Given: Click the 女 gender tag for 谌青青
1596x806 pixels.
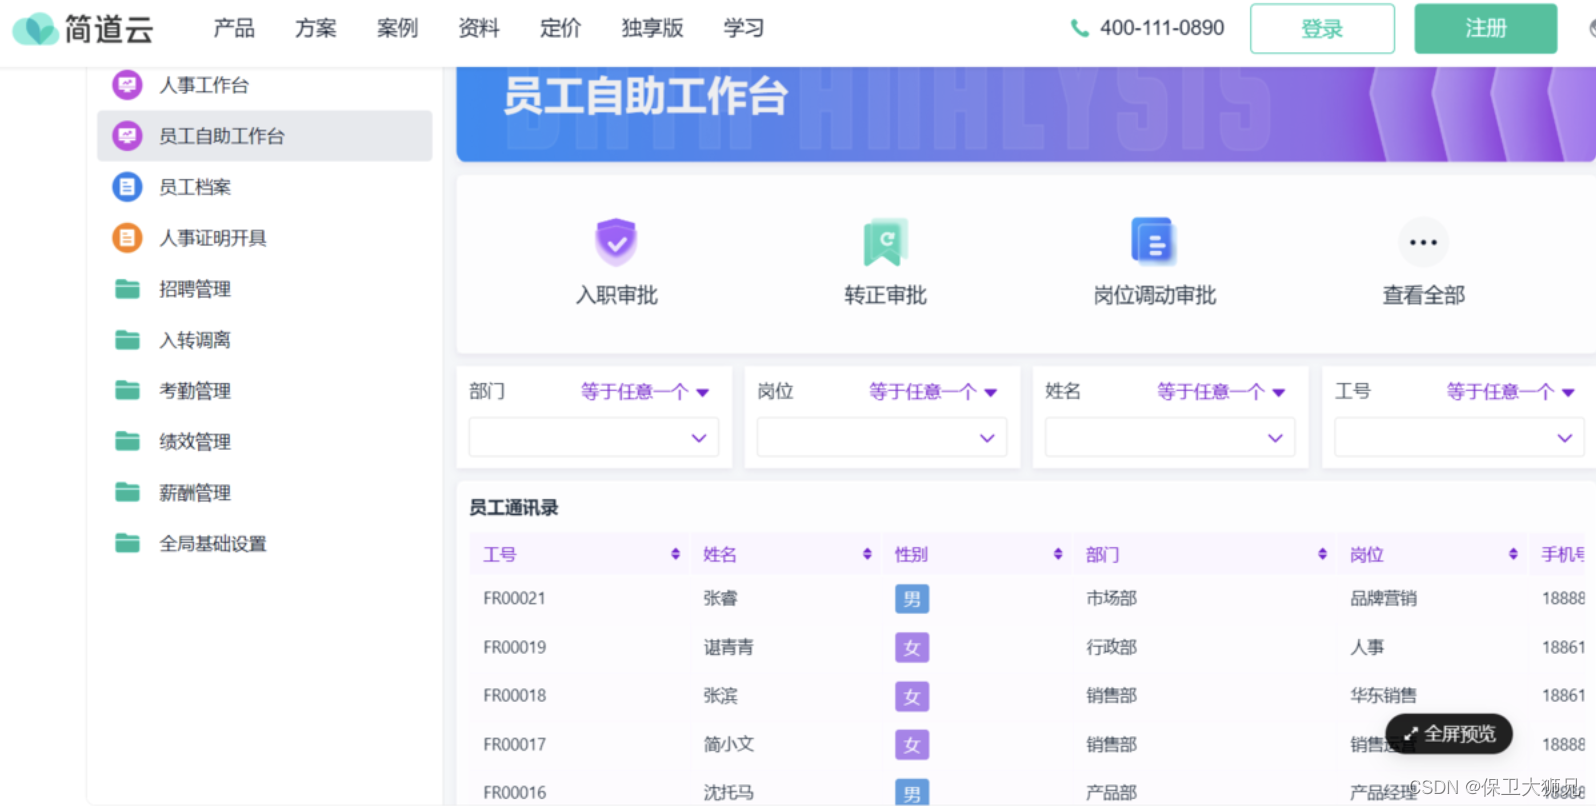Looking at the screenshot, I should pyautogui.click(x=912, y=648).
